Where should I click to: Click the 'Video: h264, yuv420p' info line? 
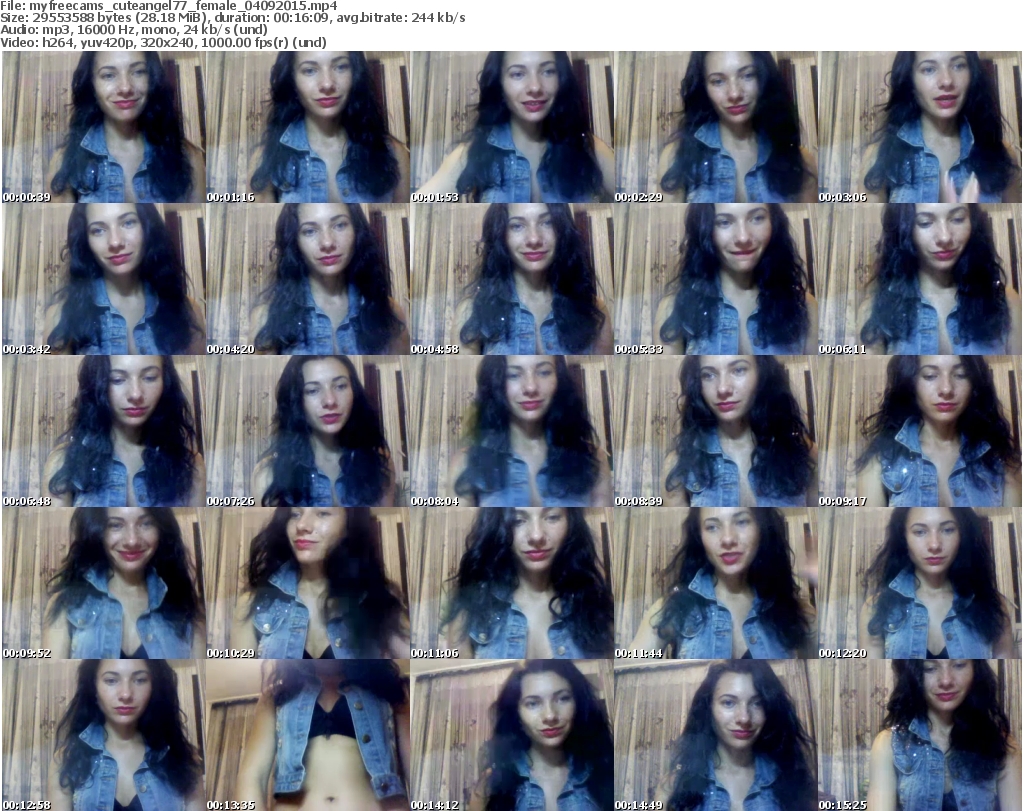point(163,42)
